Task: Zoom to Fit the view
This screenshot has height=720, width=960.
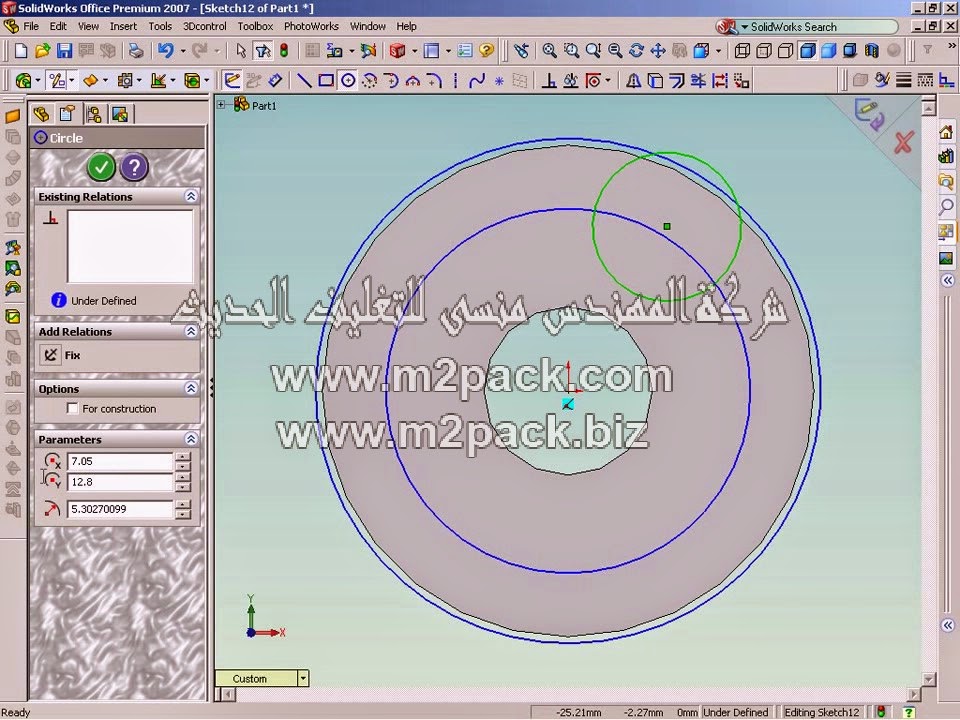Action: [549, 51]
